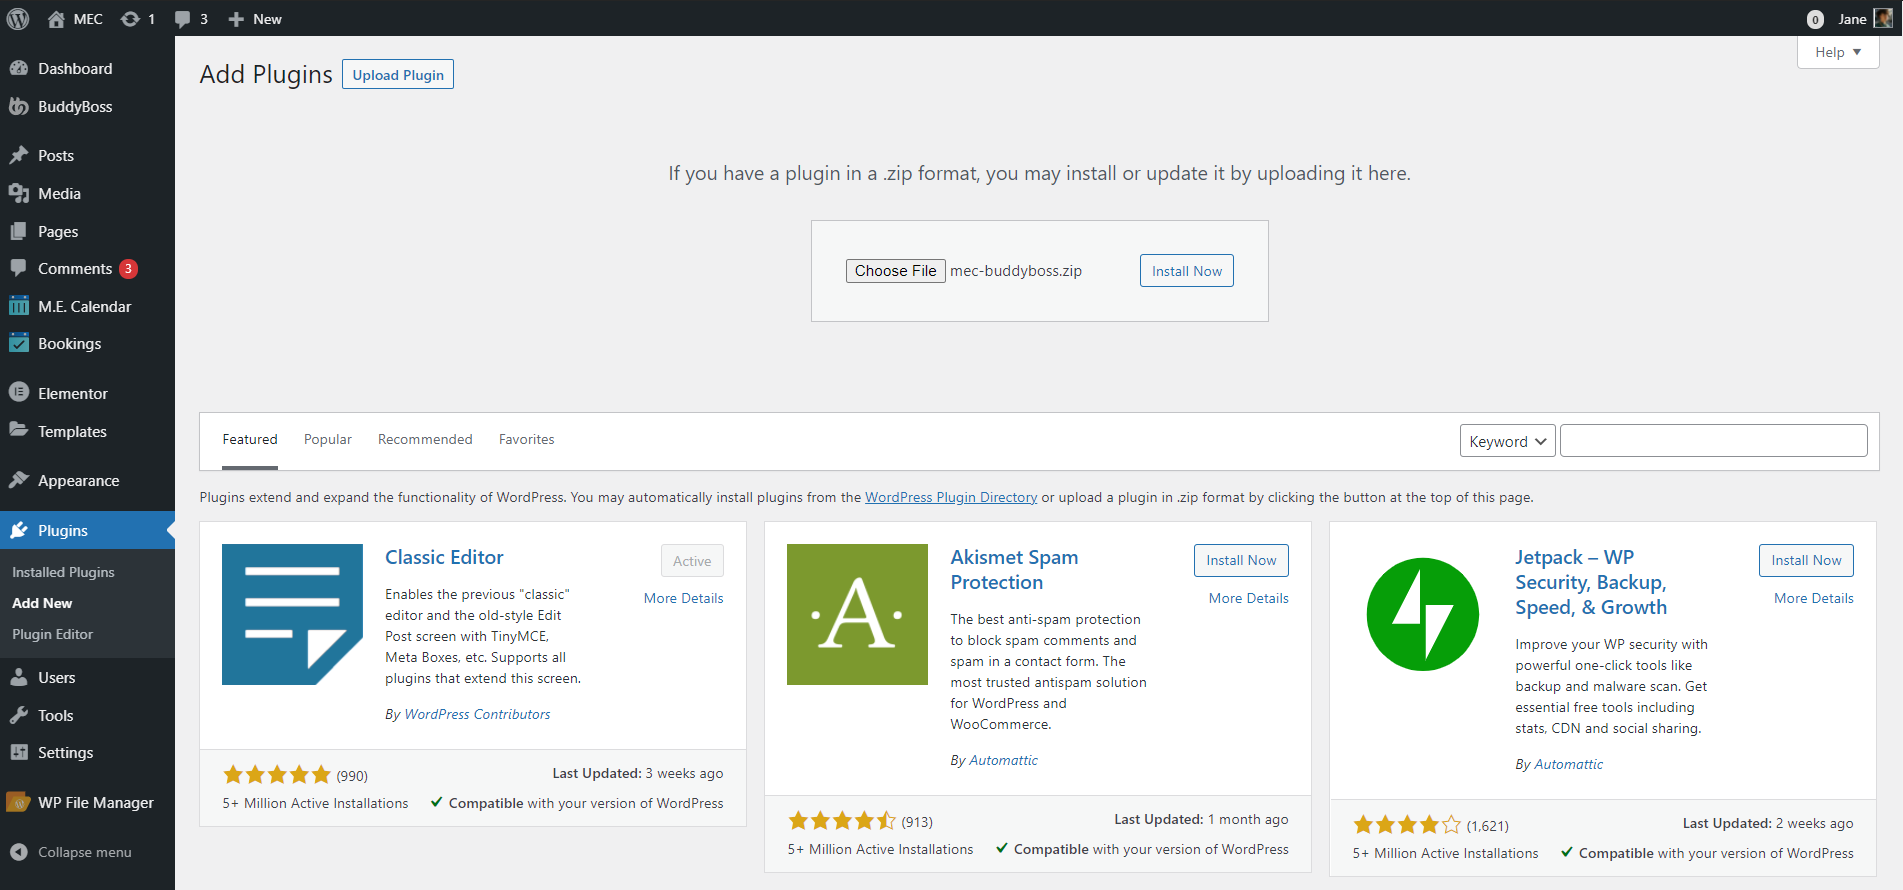Open the comments bubble icon in admin bar

coord(182,19)
